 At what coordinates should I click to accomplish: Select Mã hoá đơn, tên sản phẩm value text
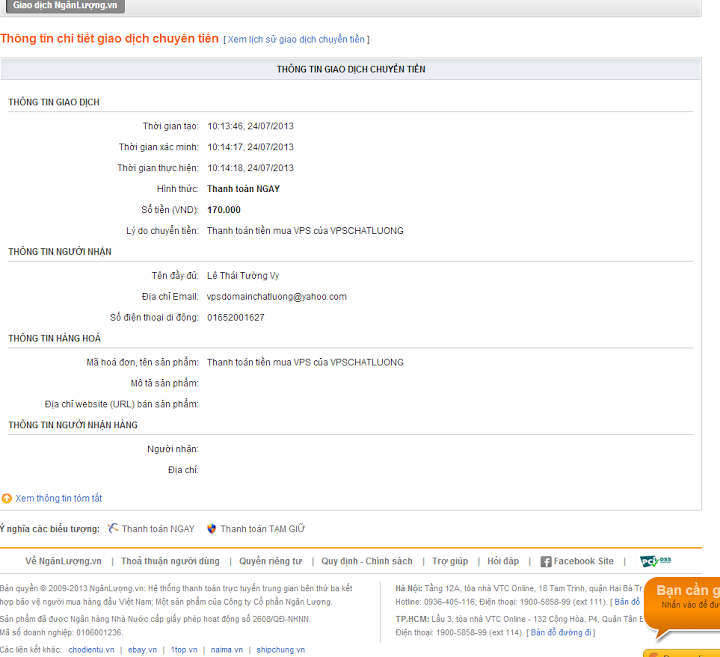305,362
